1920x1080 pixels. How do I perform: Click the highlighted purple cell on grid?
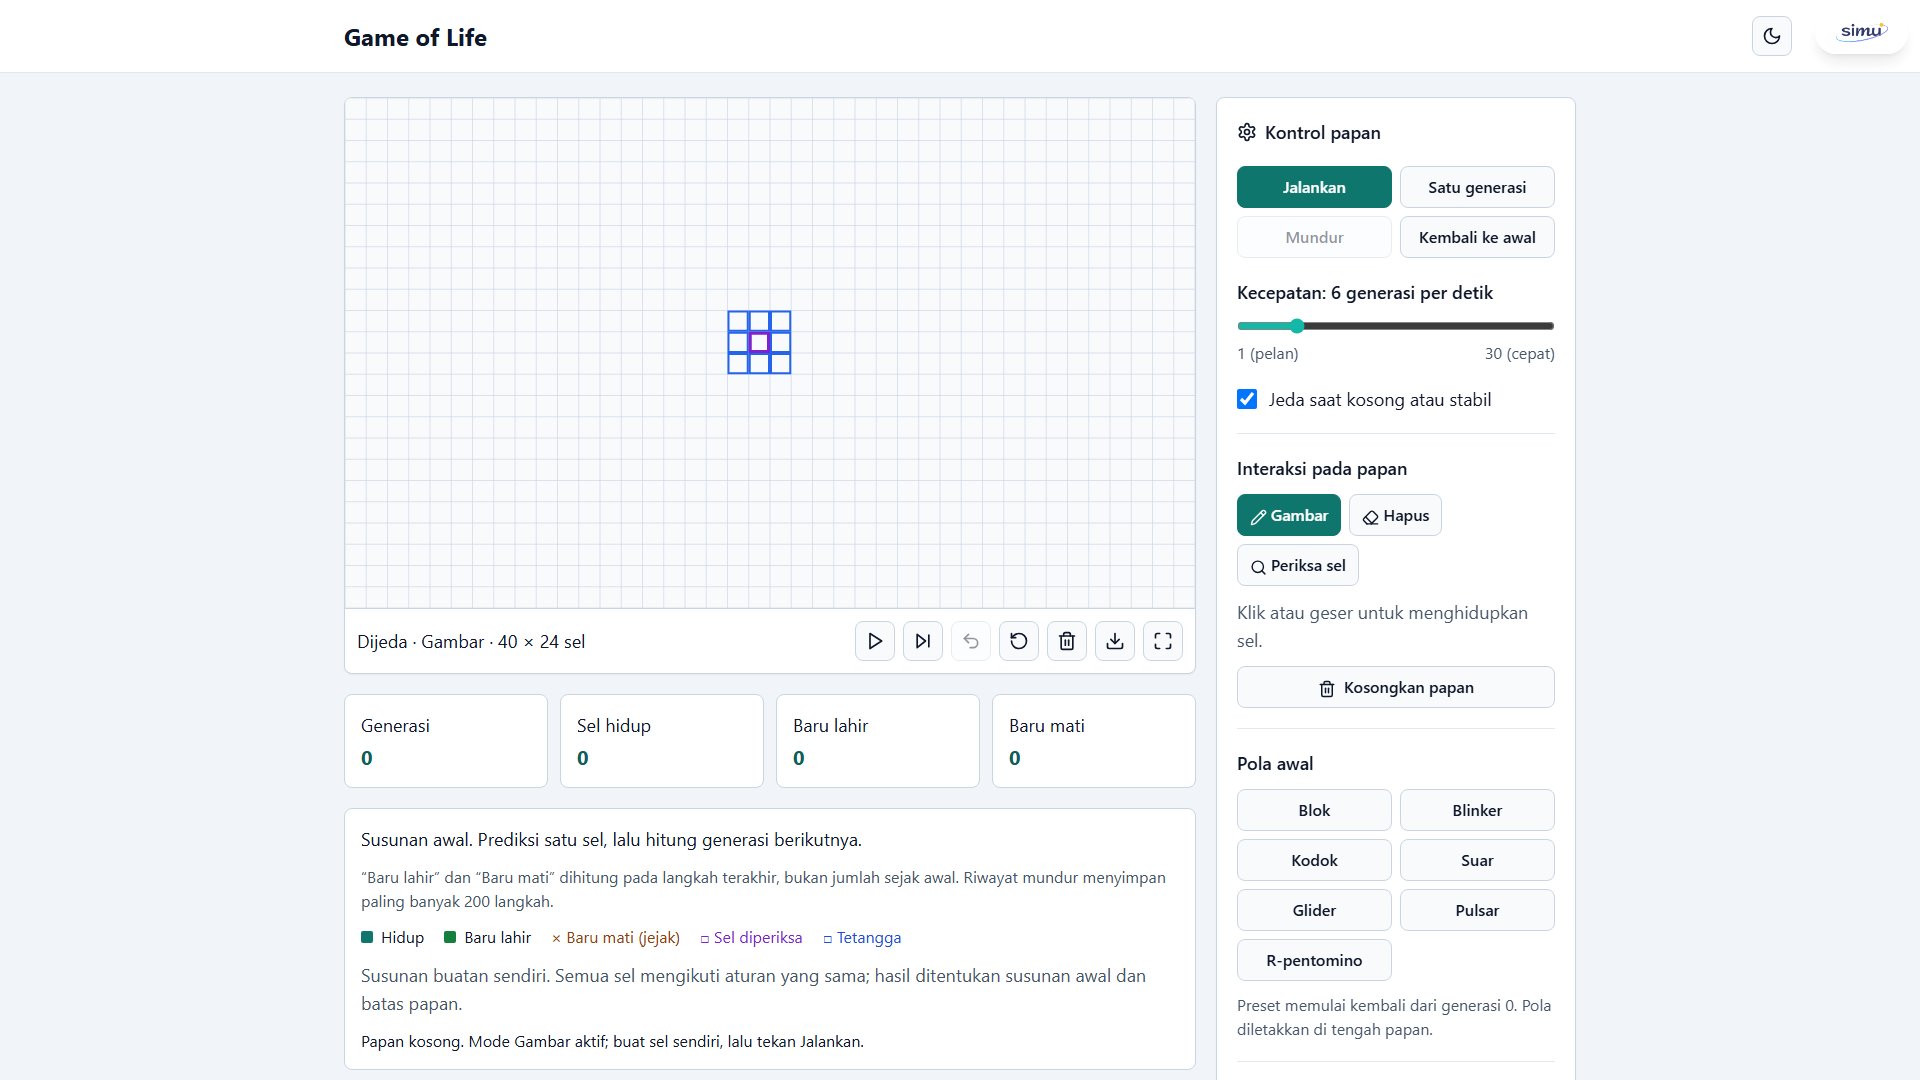point(759,342)
